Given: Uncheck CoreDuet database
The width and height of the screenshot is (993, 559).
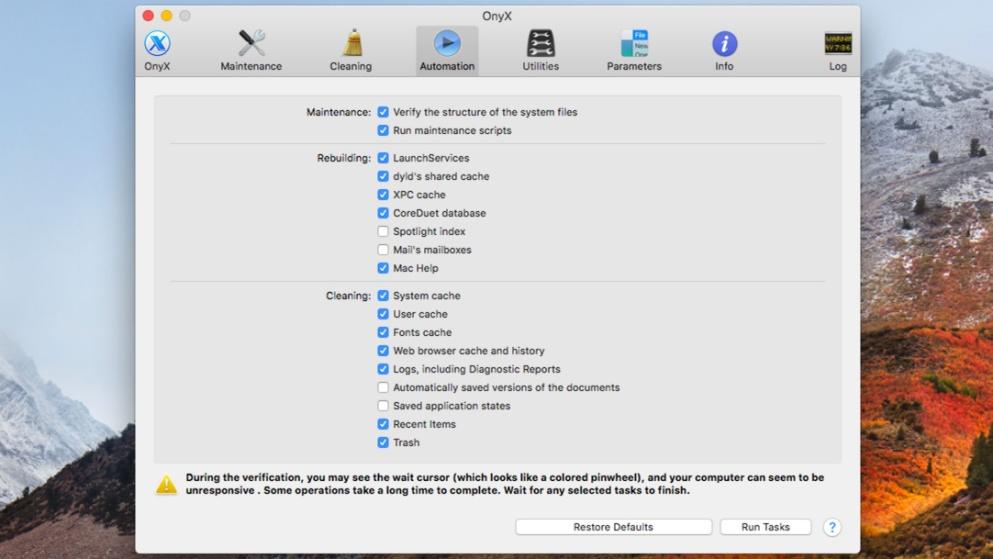Looking at the screenshot, I should point(383,213).
